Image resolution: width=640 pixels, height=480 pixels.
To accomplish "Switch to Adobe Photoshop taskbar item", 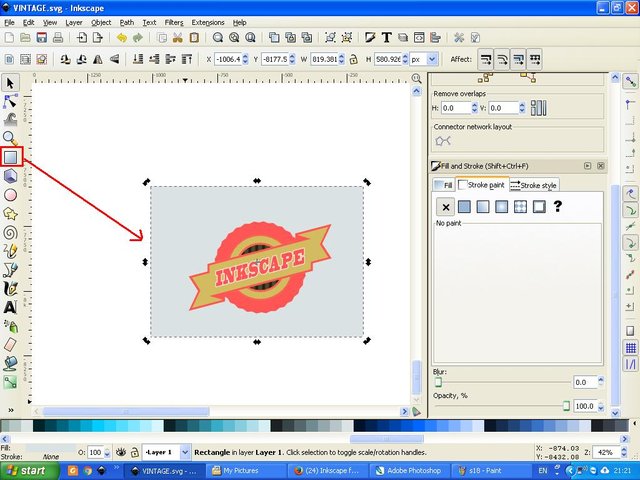I will pos(410,471).
